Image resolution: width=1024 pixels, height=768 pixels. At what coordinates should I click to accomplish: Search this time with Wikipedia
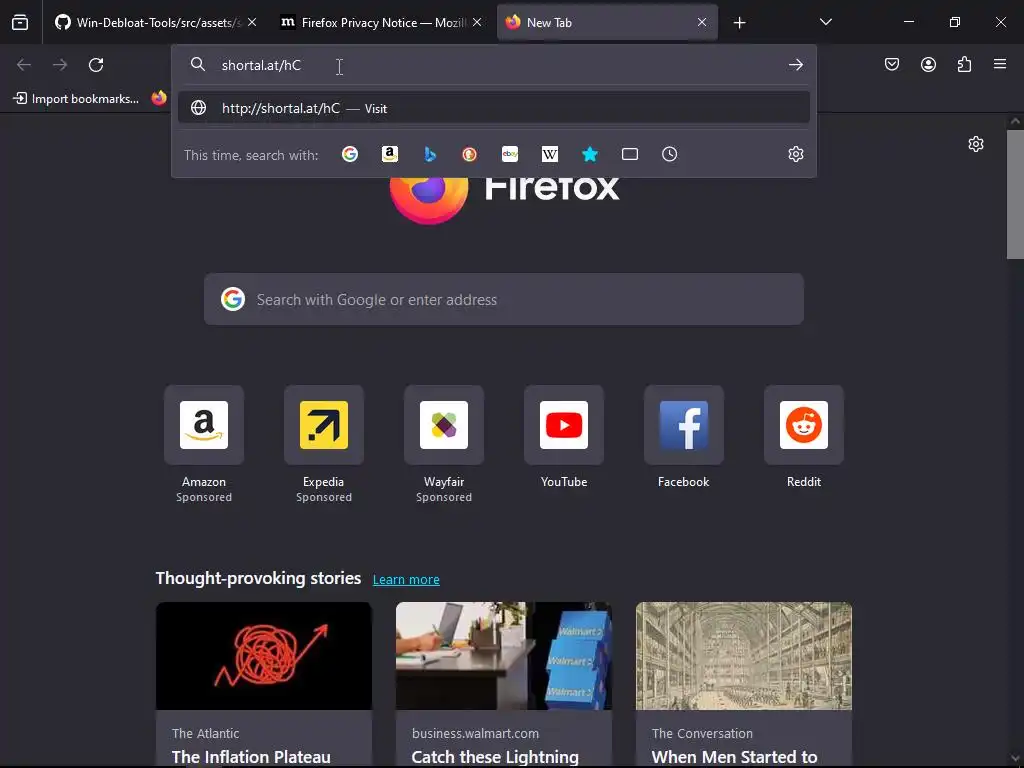point(550,154)
